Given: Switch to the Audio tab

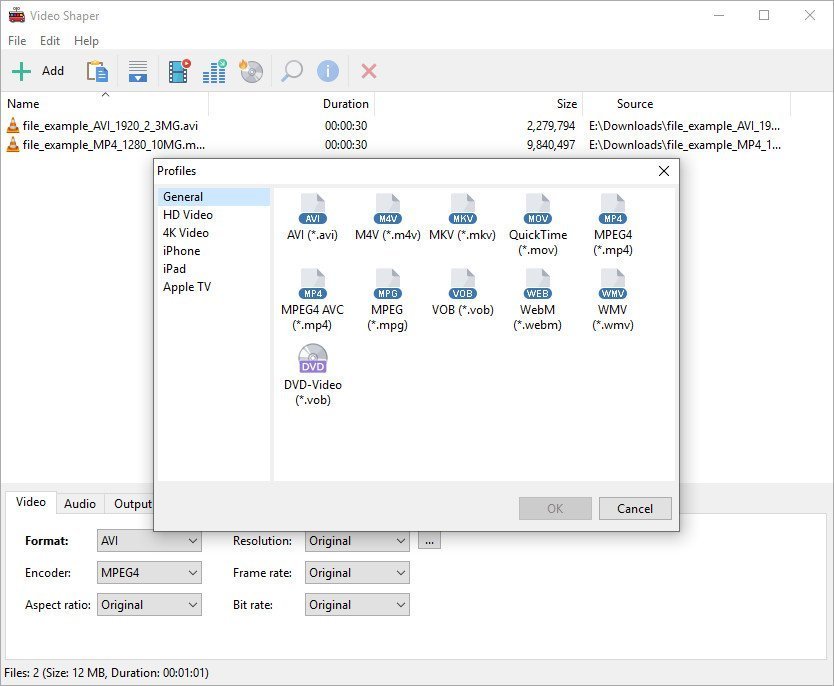Looking at the screenshot, I should [80, 504].
